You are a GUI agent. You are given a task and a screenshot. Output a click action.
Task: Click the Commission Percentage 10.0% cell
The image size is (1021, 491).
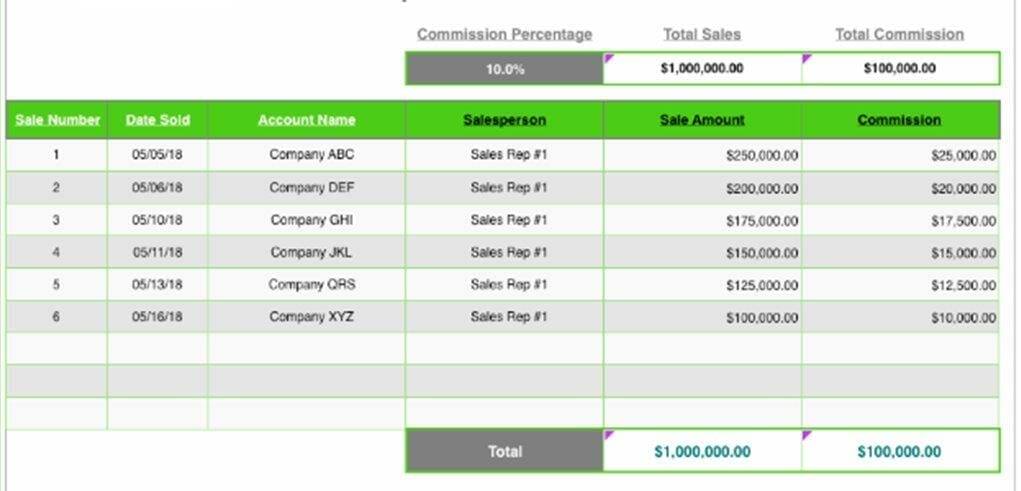tap(504, 69)
